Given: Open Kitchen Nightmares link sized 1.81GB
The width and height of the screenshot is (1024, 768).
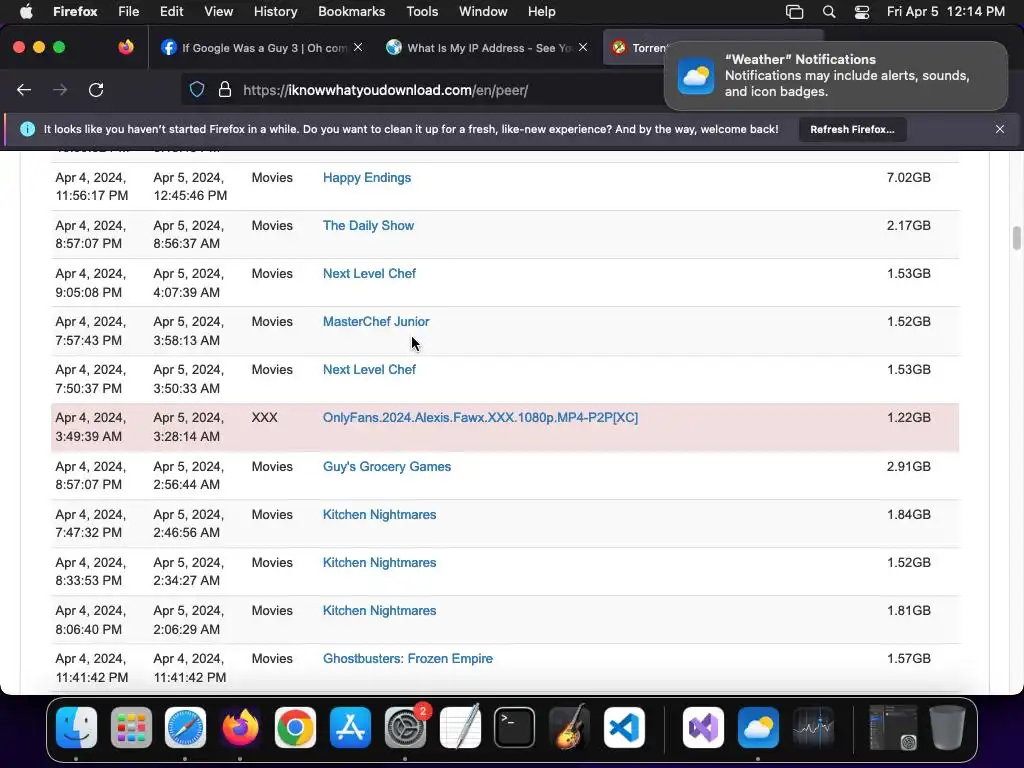Looking at the screenshot, I should [379, 611].
